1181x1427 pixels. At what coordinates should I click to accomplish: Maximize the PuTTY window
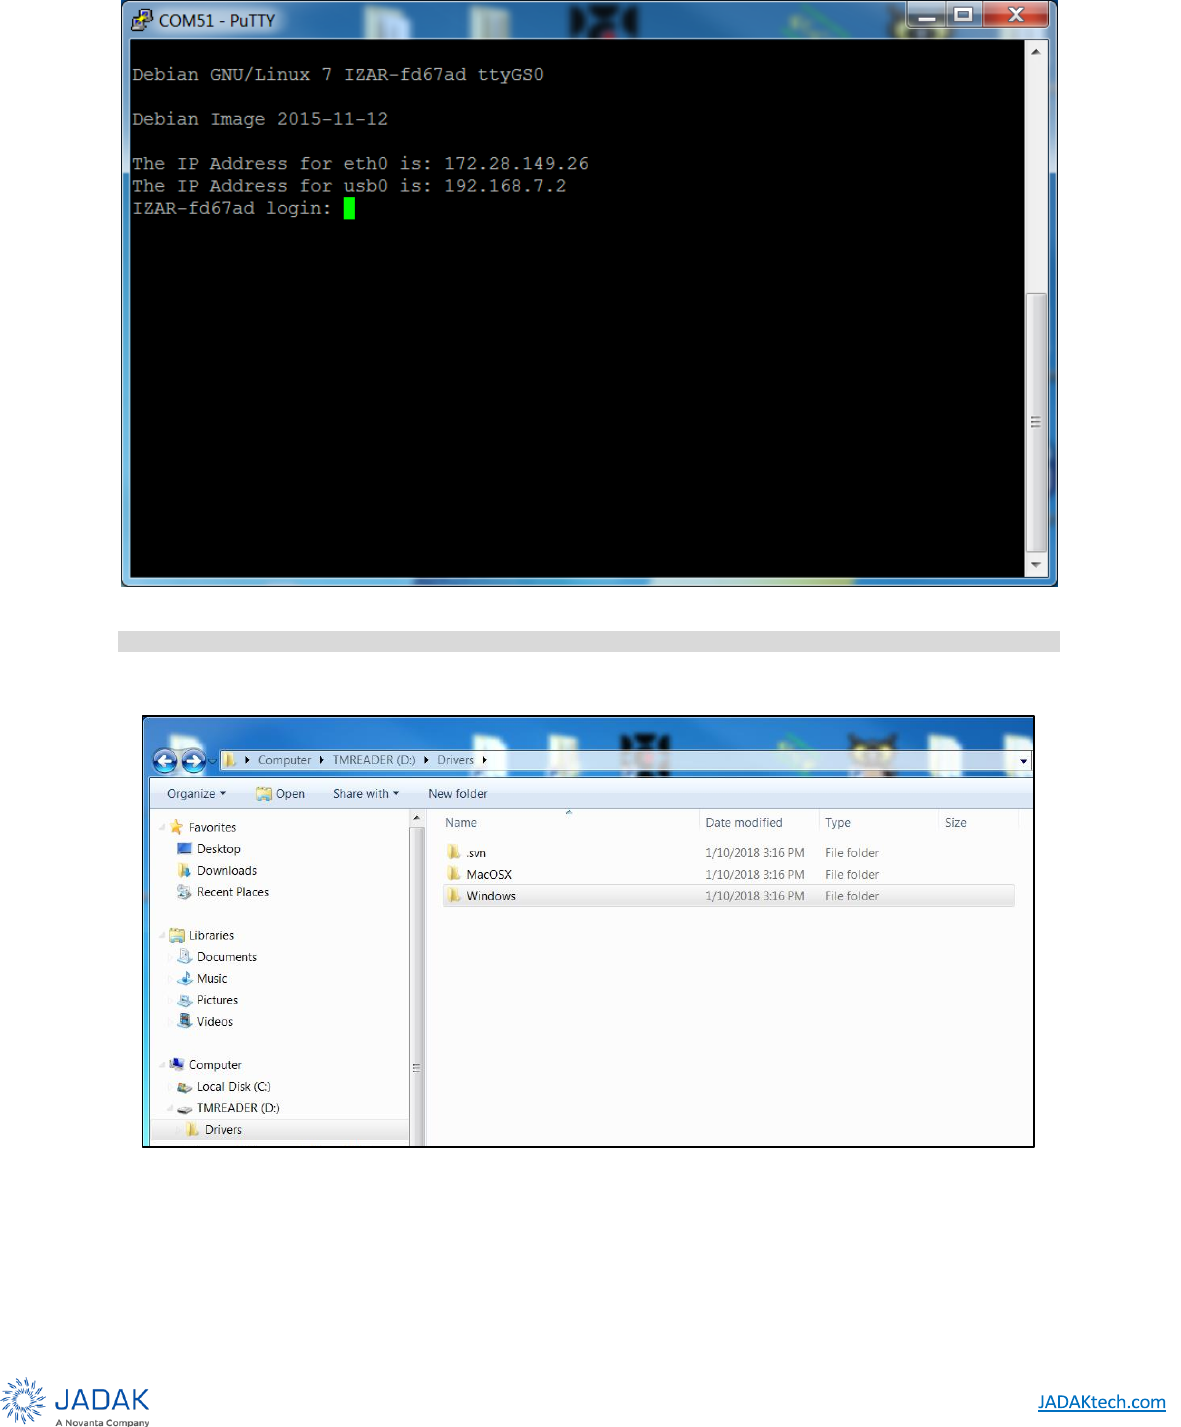click(963, 14)
